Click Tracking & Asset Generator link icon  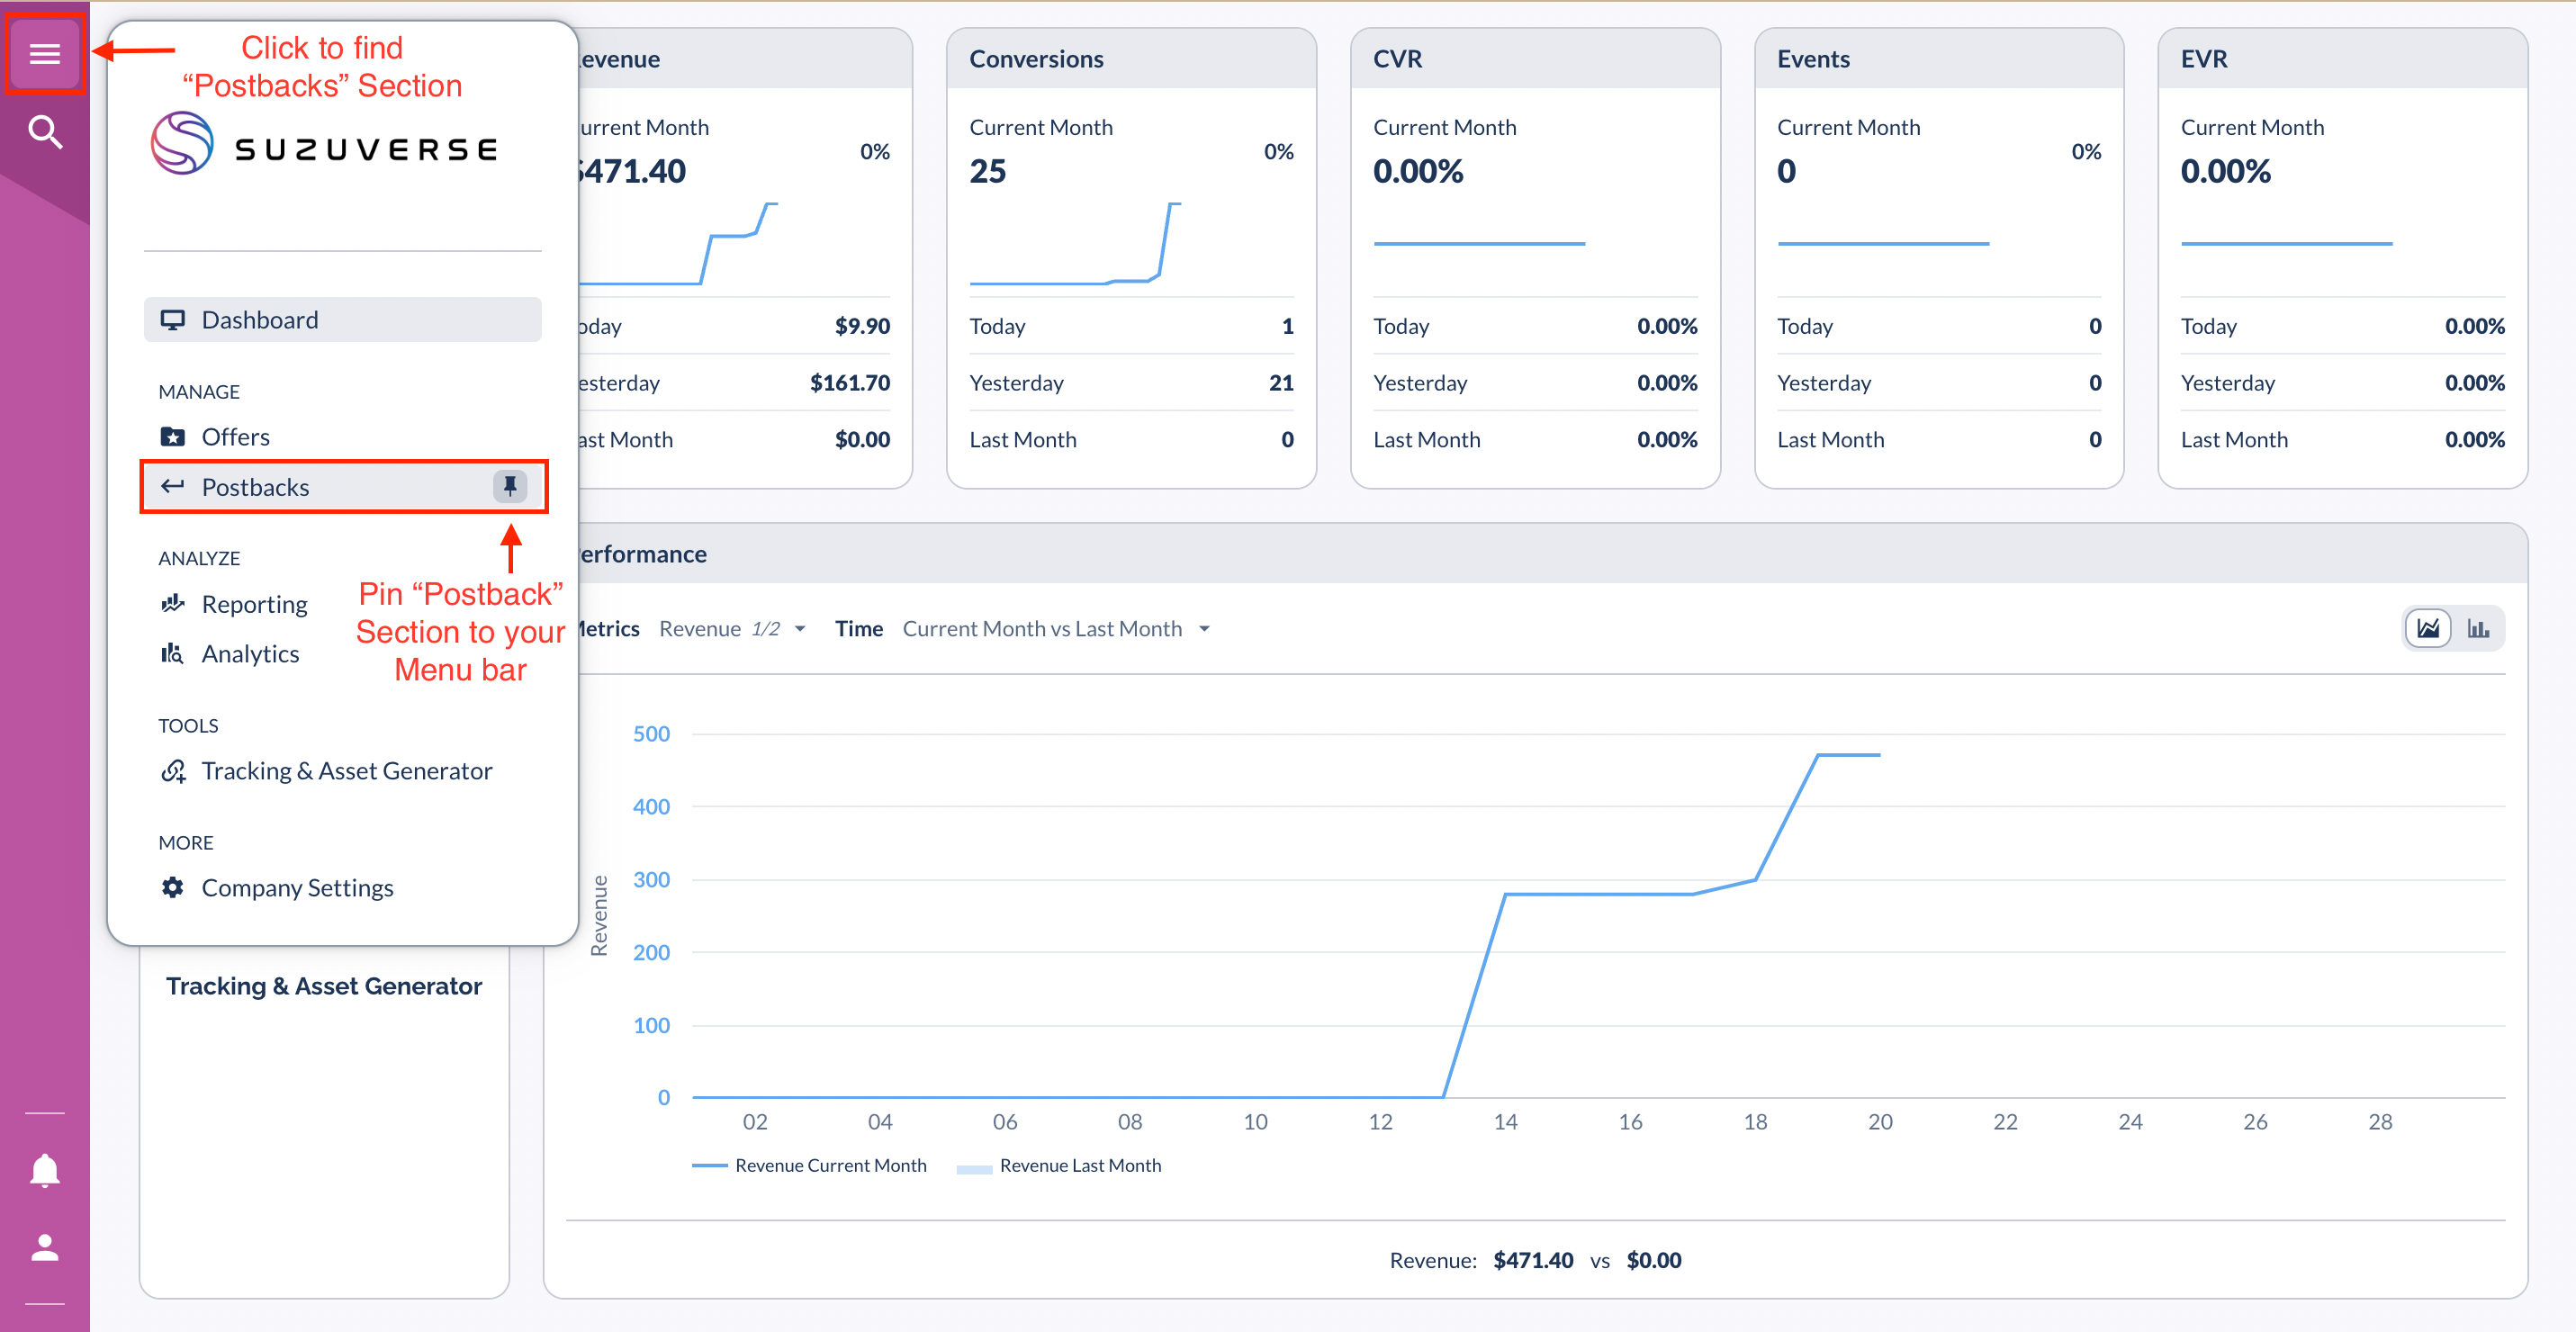(x=172, y=771)
